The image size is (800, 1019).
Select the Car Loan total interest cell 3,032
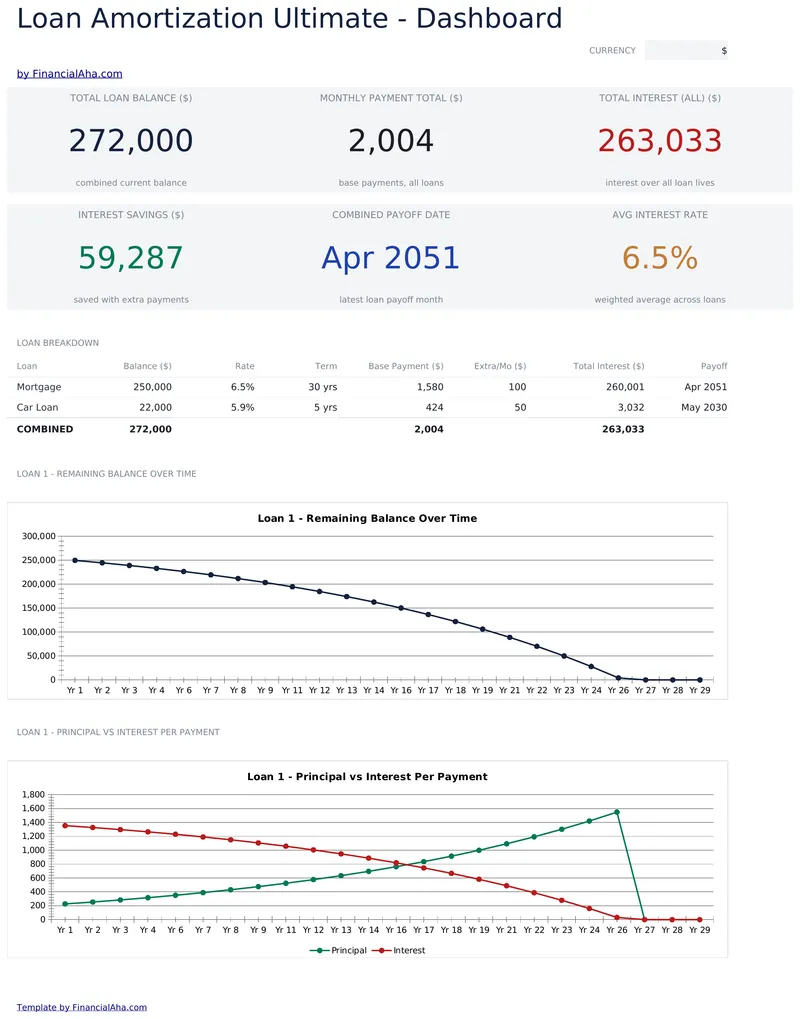coord(631,407)
